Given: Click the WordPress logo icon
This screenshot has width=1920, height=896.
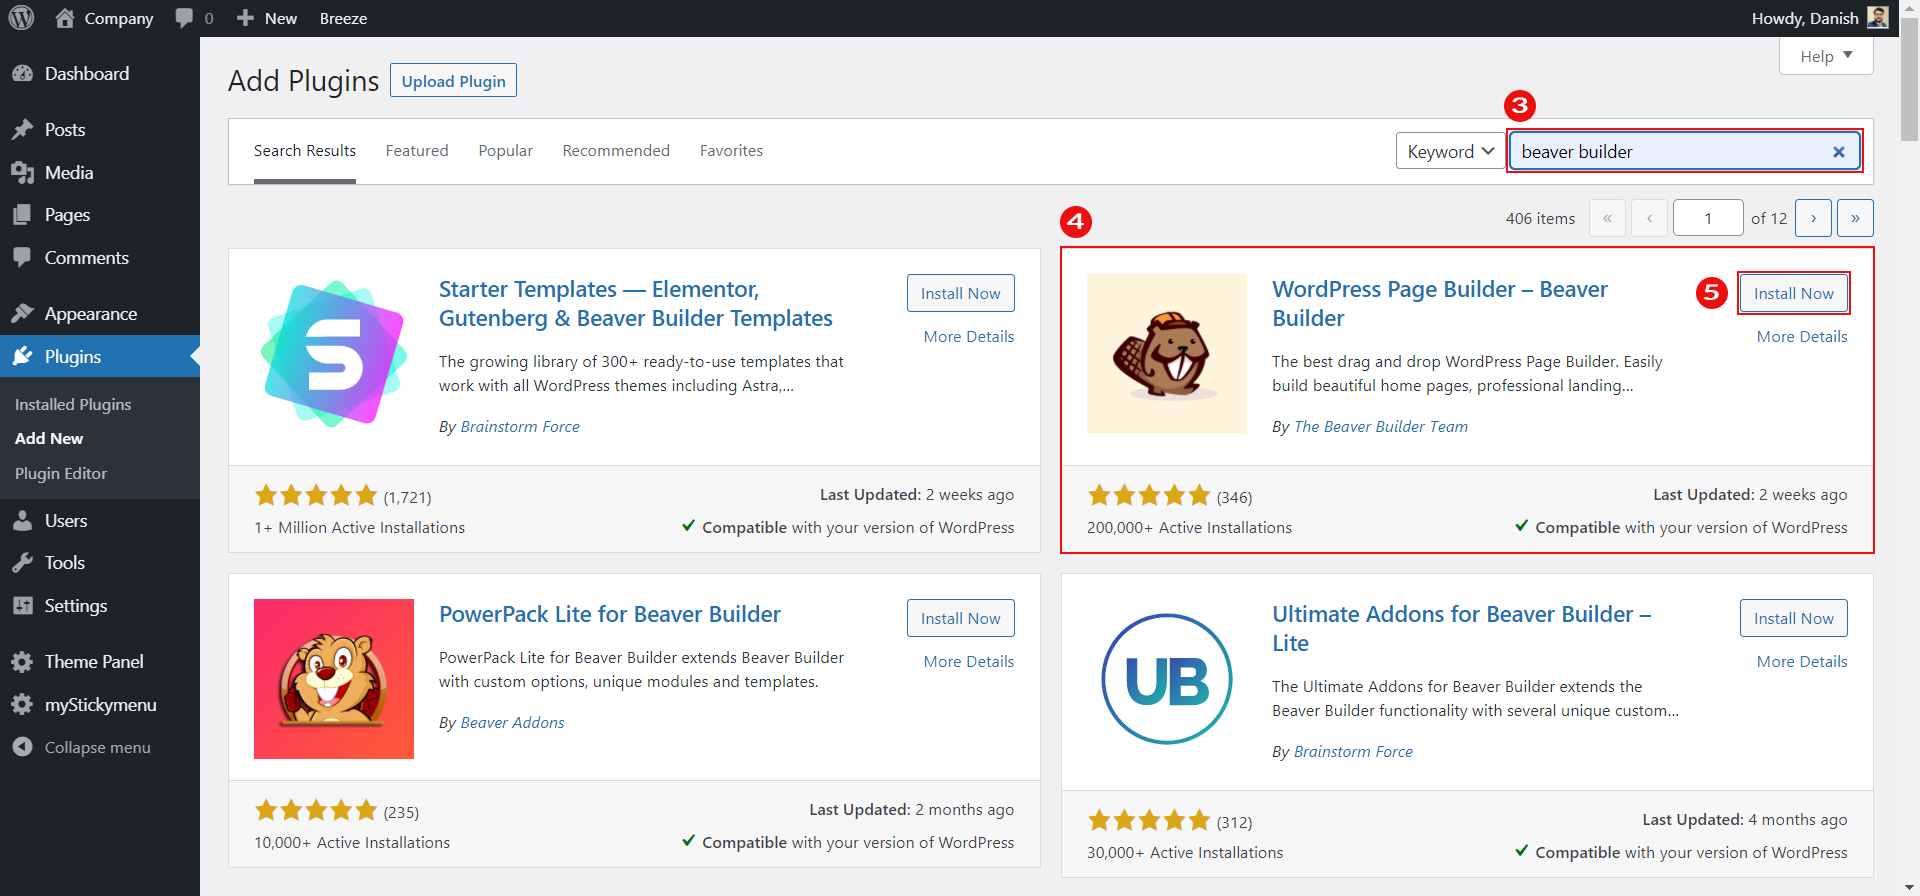Looking at the screenshot, I should (x=21, y=18).
